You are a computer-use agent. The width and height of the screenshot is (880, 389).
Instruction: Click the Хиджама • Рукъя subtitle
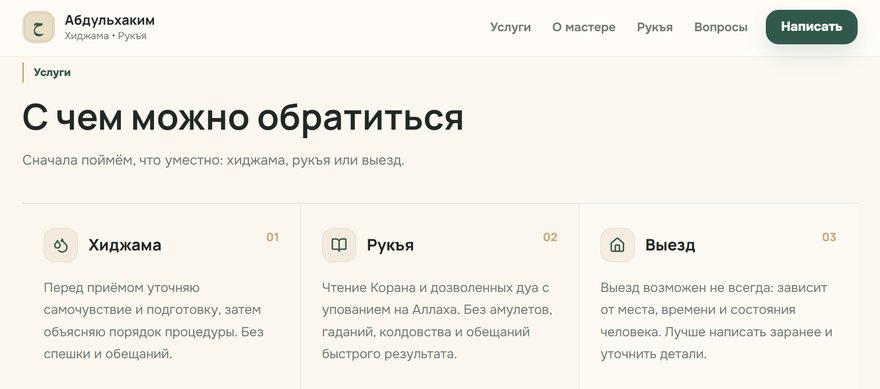pos(106,36)
